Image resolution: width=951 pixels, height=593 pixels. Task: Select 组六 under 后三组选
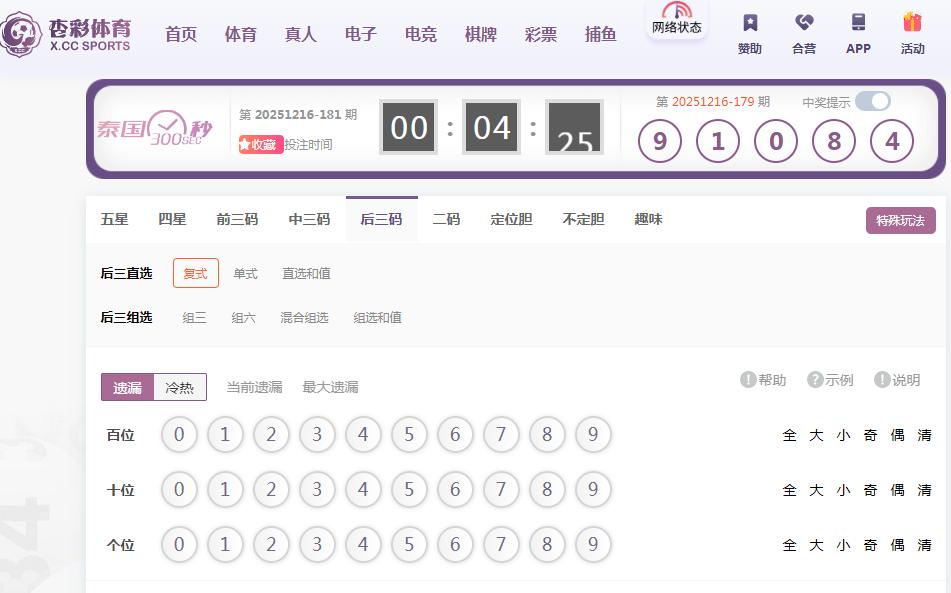pos(243,318)
